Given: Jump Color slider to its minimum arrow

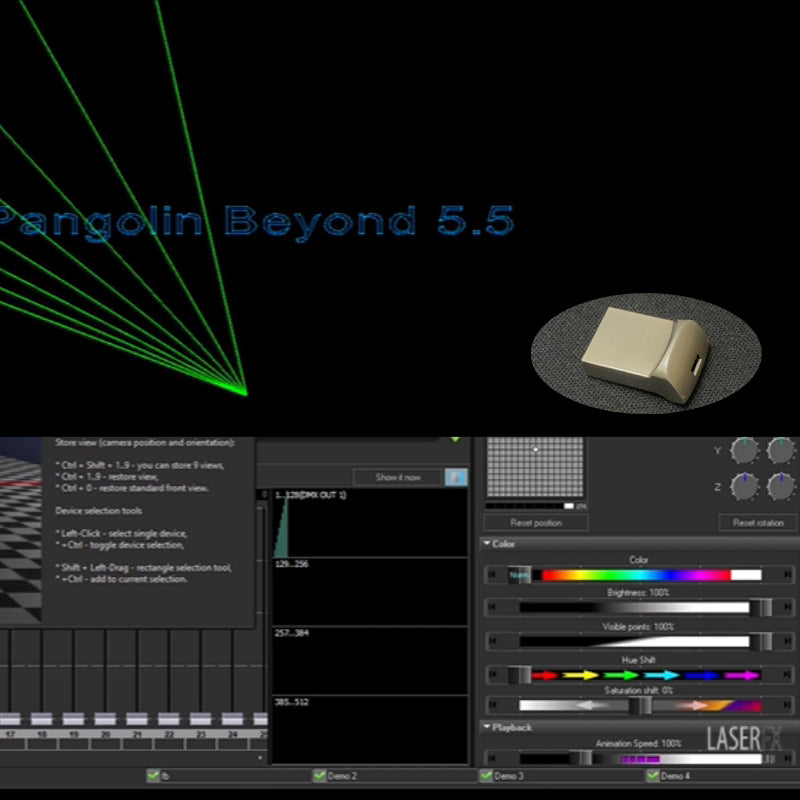Looking at the screenshot, I should pos(491,575).
